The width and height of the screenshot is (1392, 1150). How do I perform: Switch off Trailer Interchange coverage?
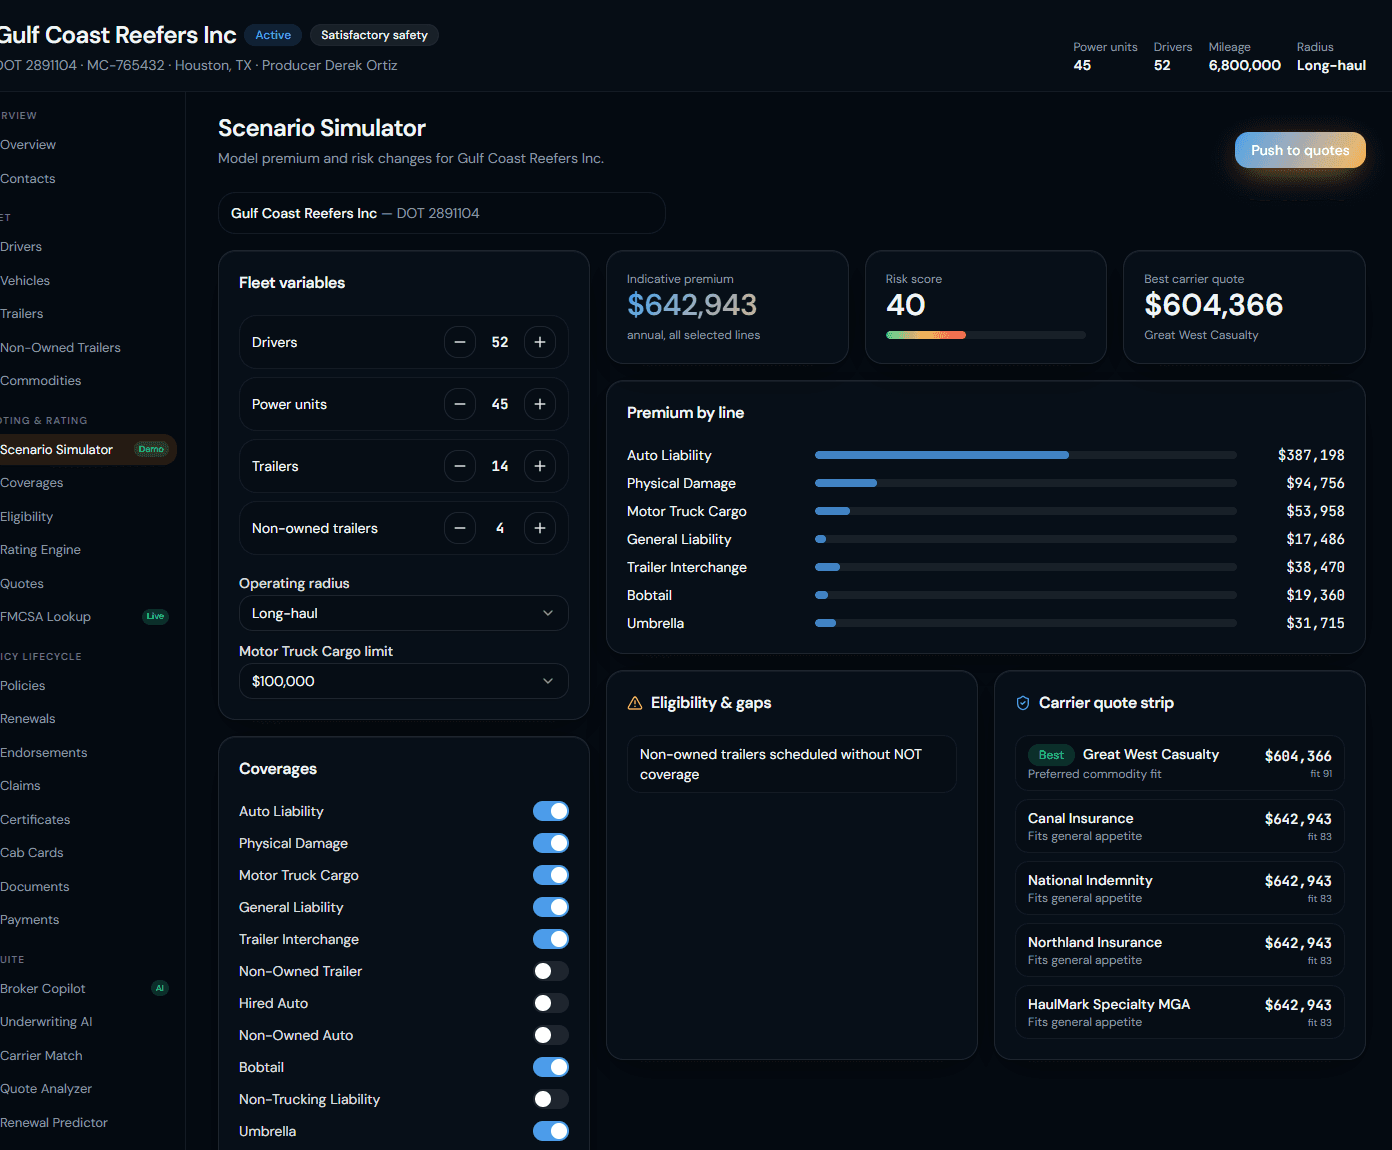pyautogui.click(x=551, y=939)
